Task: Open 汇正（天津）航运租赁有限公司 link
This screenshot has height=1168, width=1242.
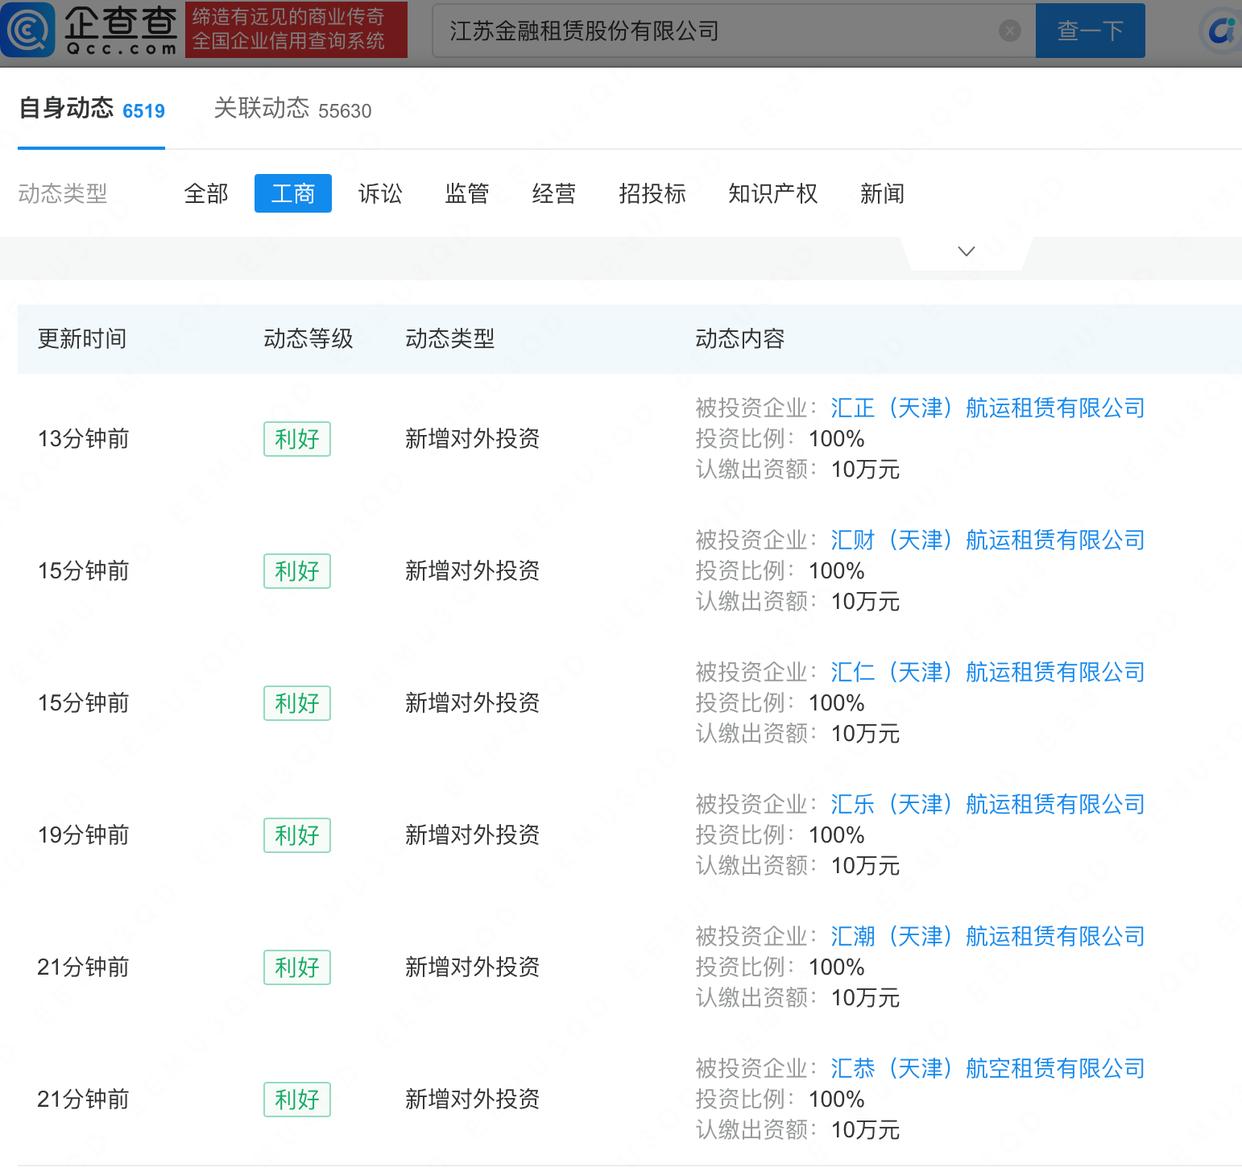Action: click(x=987, y=408)
